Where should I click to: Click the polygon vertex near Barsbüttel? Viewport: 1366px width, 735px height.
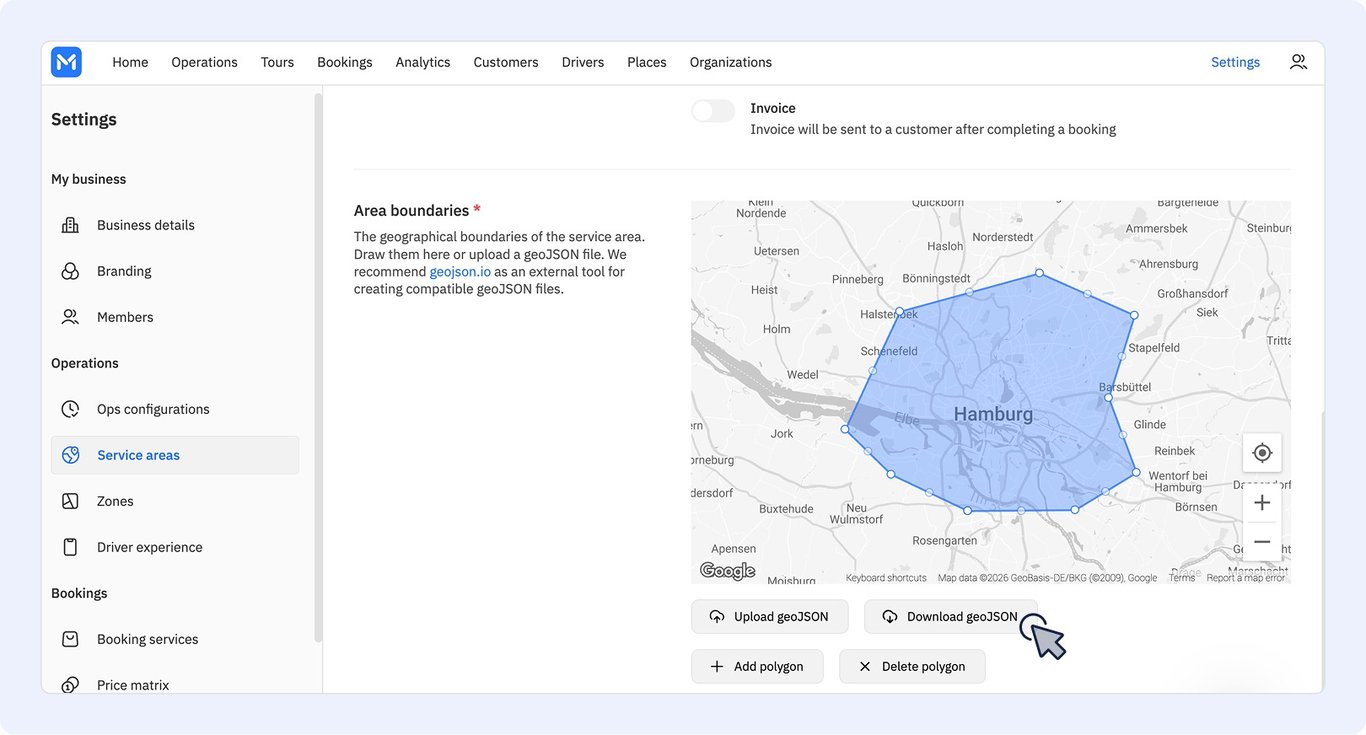1108,398
